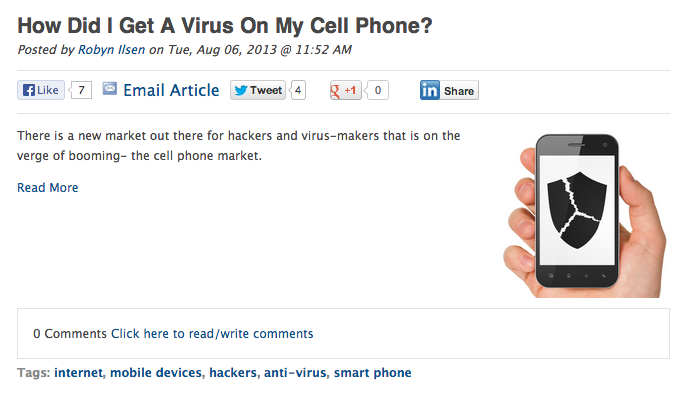Viewport: 689px width, 394px height.
Task: Click the Facebook Like button
Action: (x=41, y=90)
